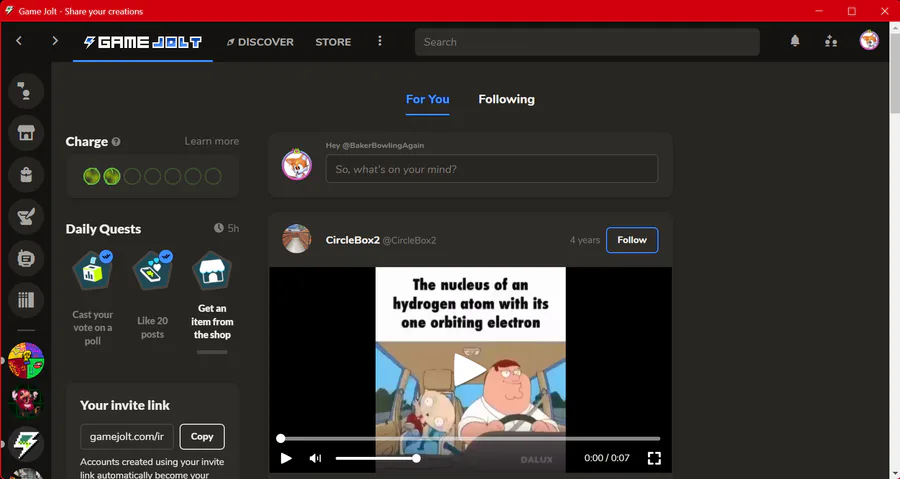Open the user avatar menu in top bar
The image size is (900, 479).
[869, 41]
